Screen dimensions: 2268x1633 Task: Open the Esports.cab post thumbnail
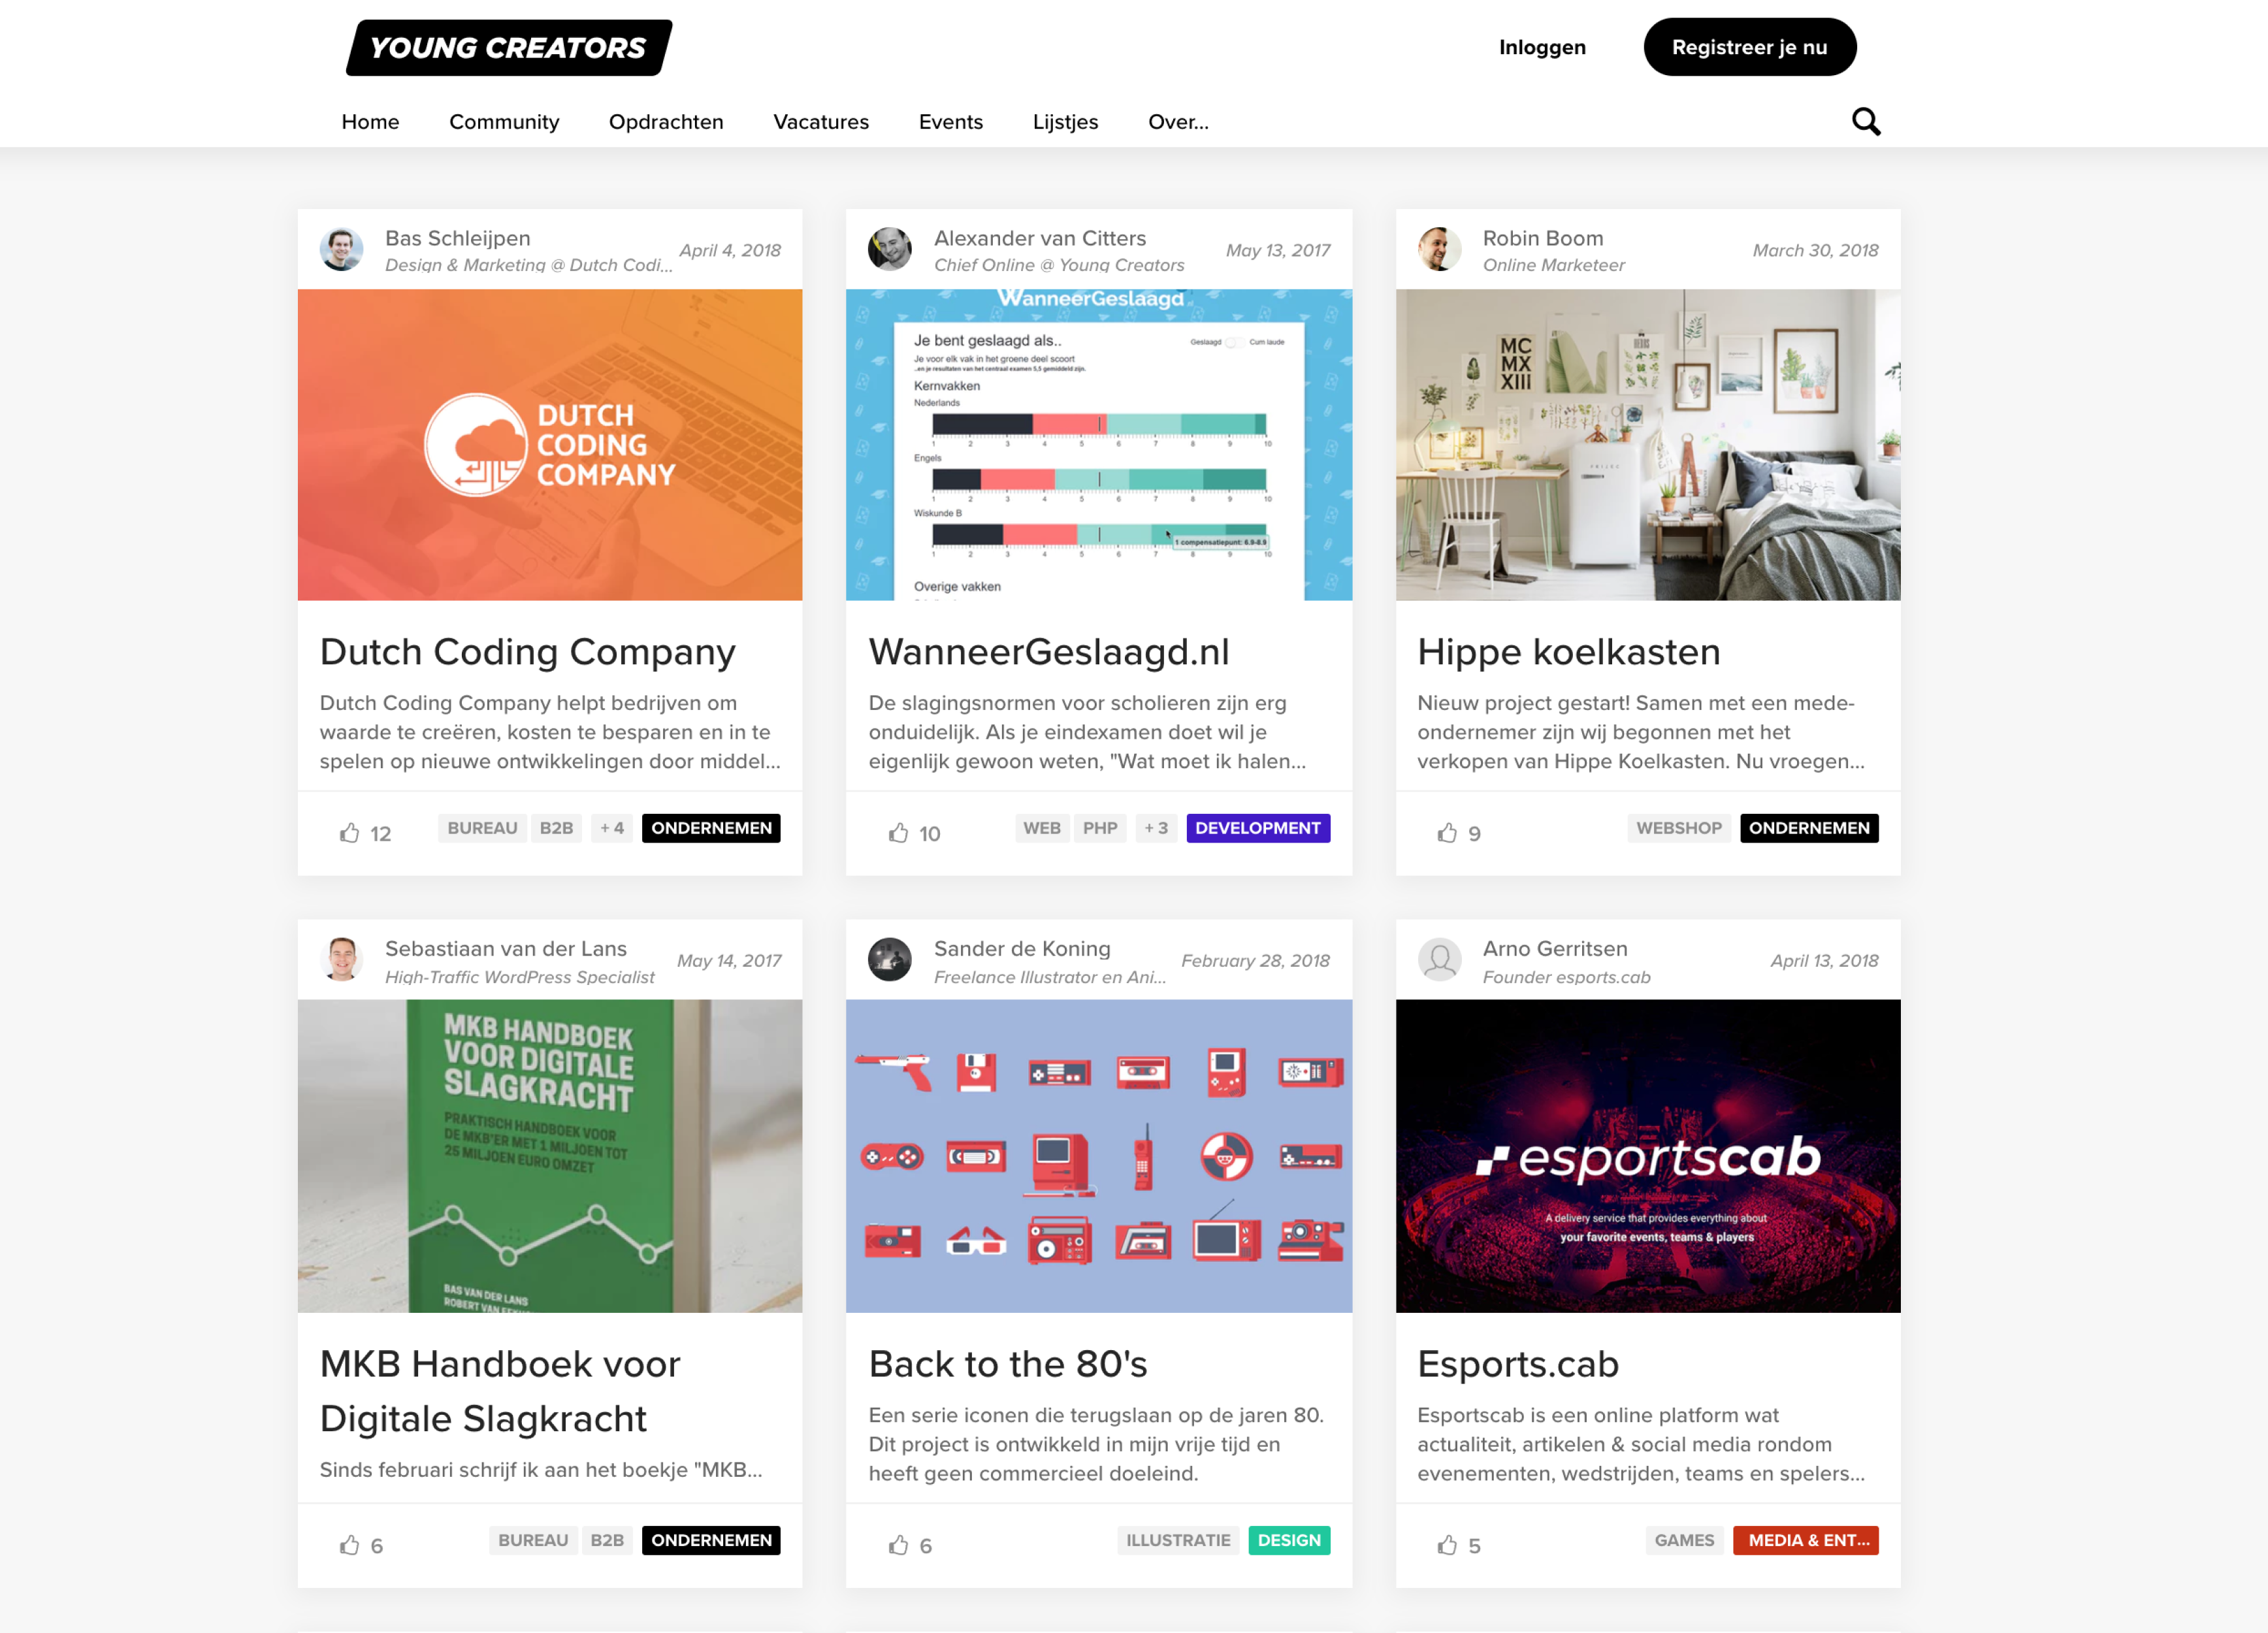tap(1653, 1157)
